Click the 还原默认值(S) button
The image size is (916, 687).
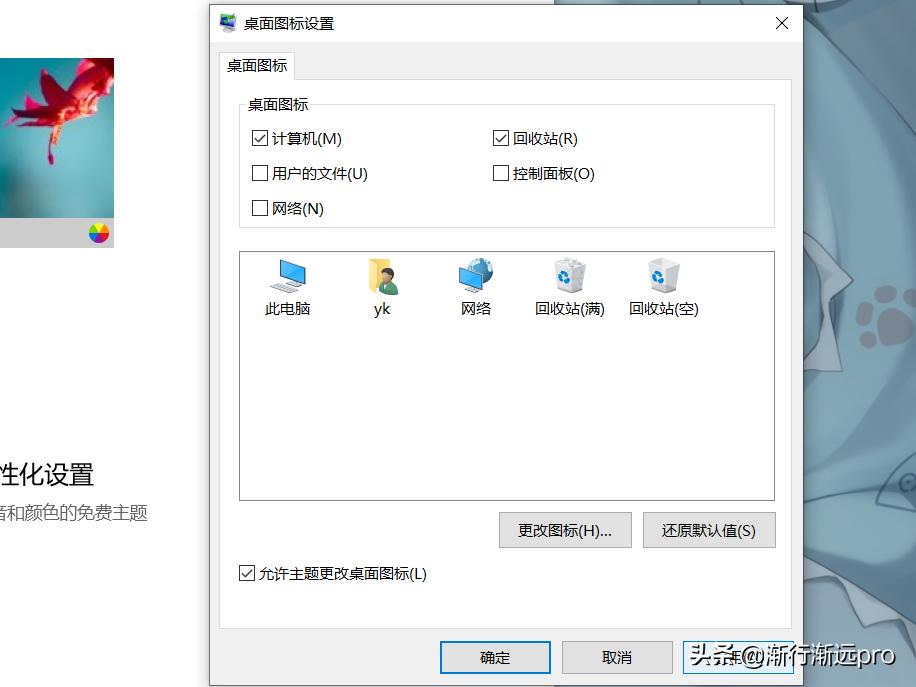click(709, 530)
